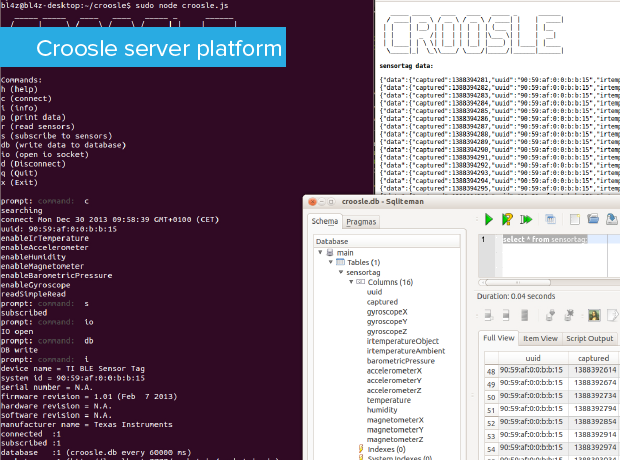Select accelerometerY in schema tree
The width and height of the screenshot is (620, 460).
[x=394, y=380]
